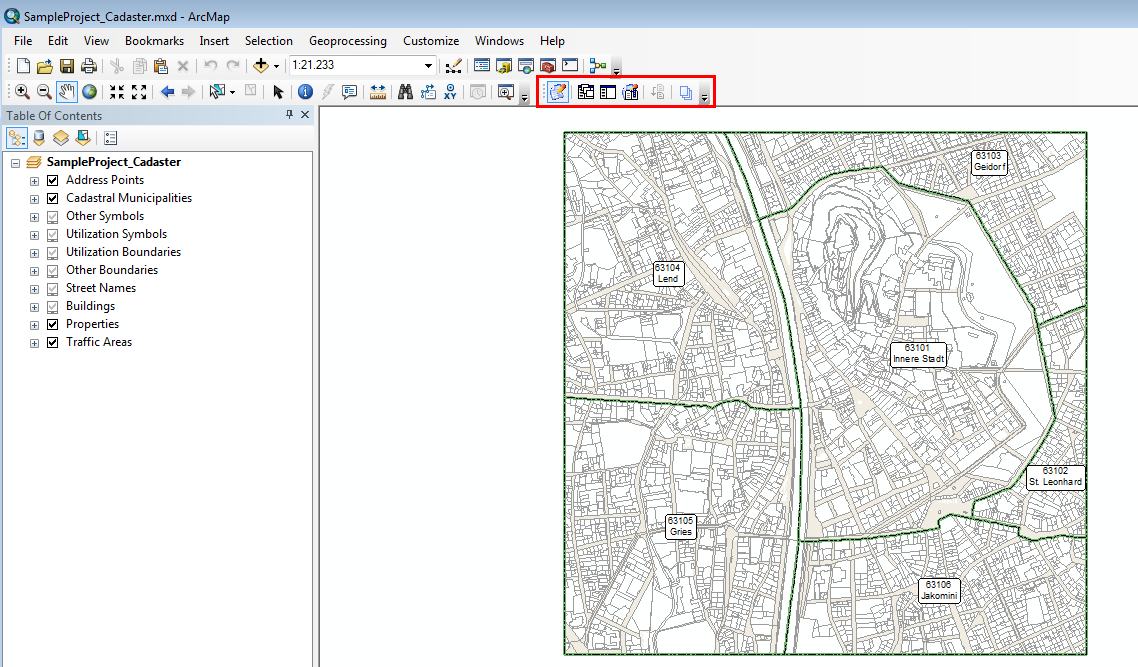The image size is (1138, 667).
Task: Expand the Cadastral Municipalities layer
Action: tap(33, 198)
